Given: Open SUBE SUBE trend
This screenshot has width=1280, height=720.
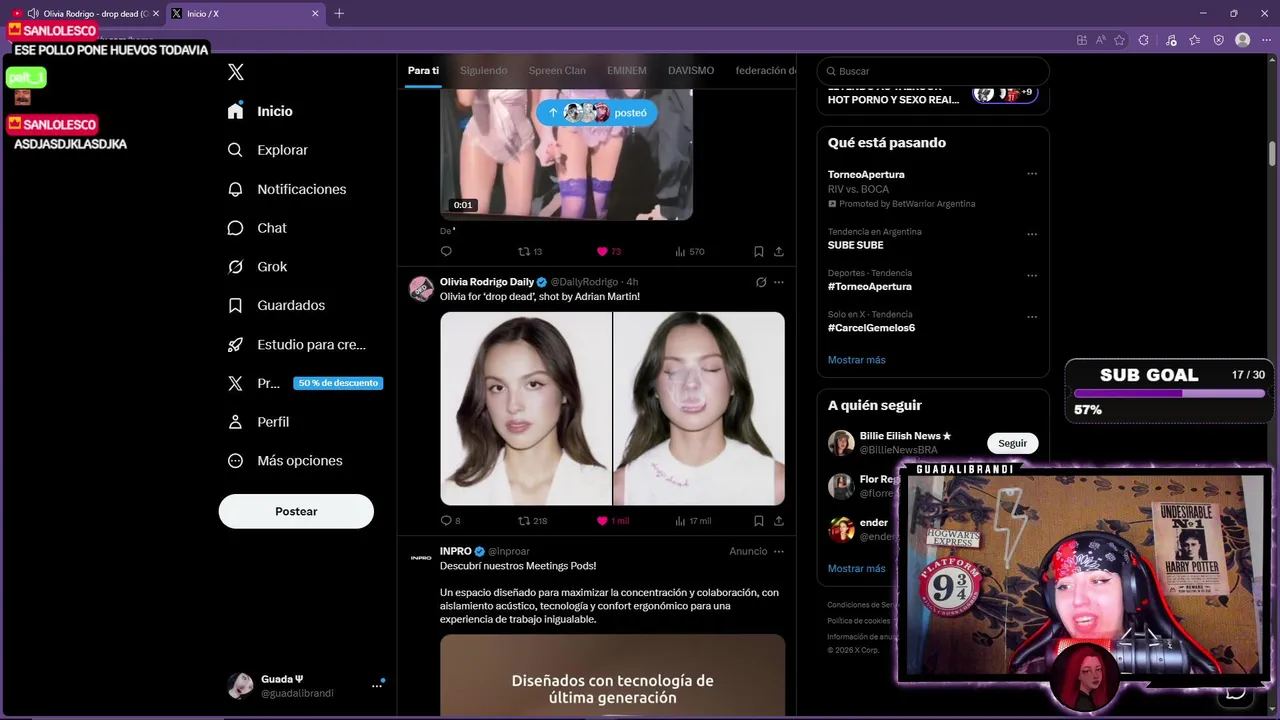Looking at the screenshot, I should 855,245.
